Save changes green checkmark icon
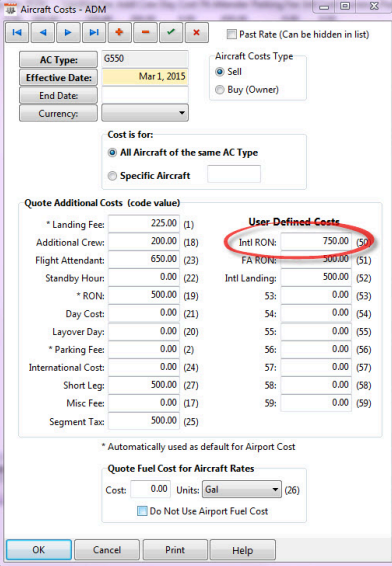The image size is (392, 566). [171, 32]
